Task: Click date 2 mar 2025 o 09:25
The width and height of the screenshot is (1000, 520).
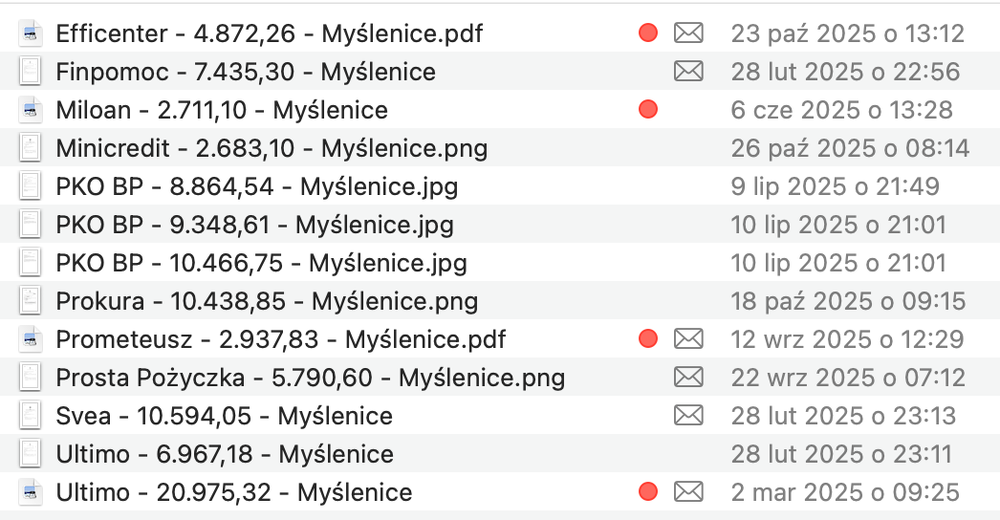Action: (846, 493)
